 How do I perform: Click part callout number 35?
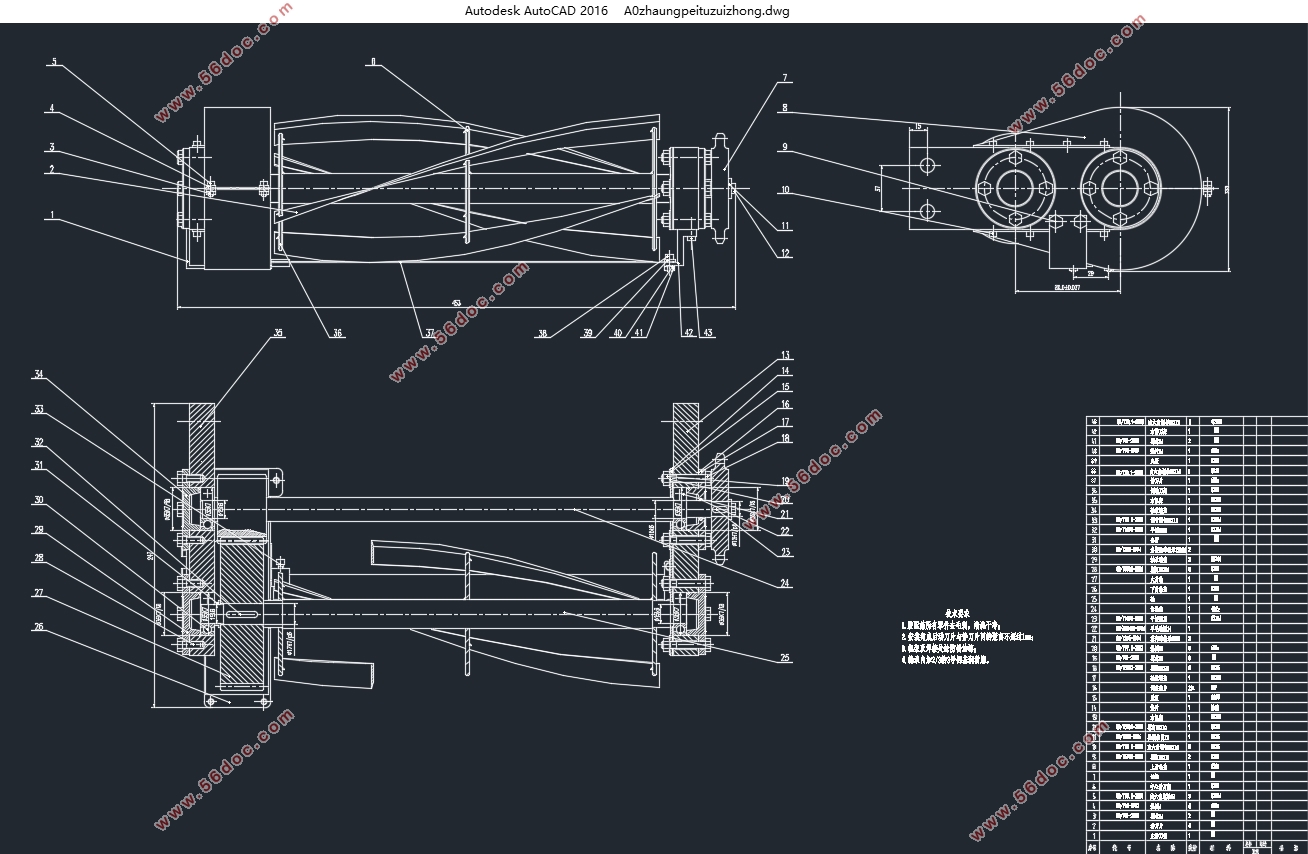278,333
